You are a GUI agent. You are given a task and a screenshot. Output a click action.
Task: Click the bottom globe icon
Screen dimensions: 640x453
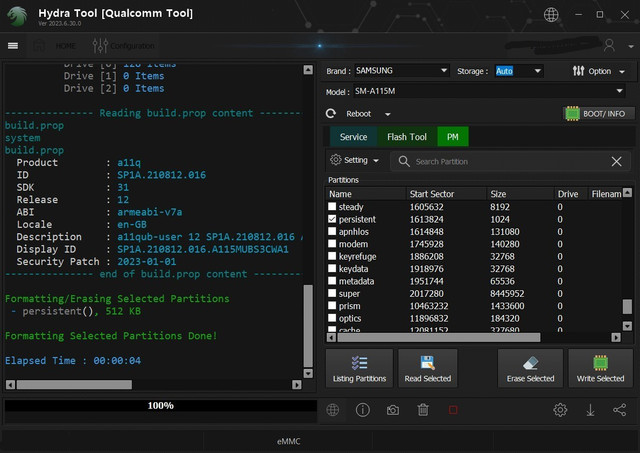tap(333, 410)
